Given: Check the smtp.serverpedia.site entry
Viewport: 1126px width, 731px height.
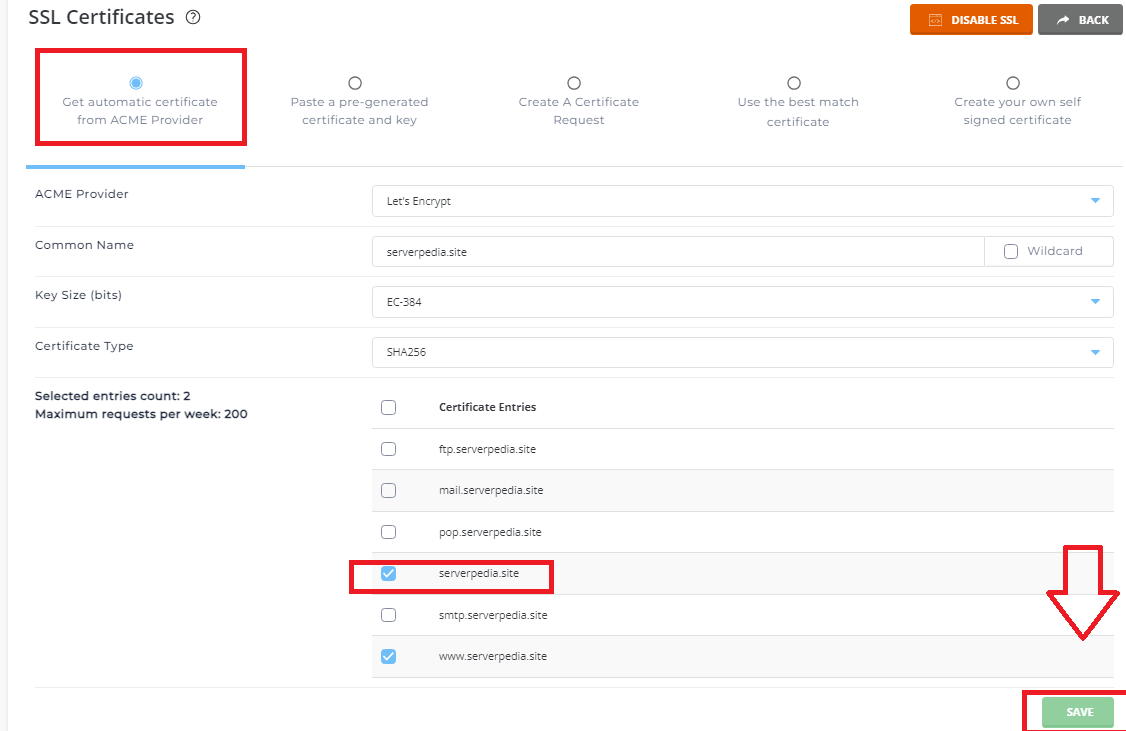Looking at the screenshot, I should pyautogui.click(x=389, y=615).
